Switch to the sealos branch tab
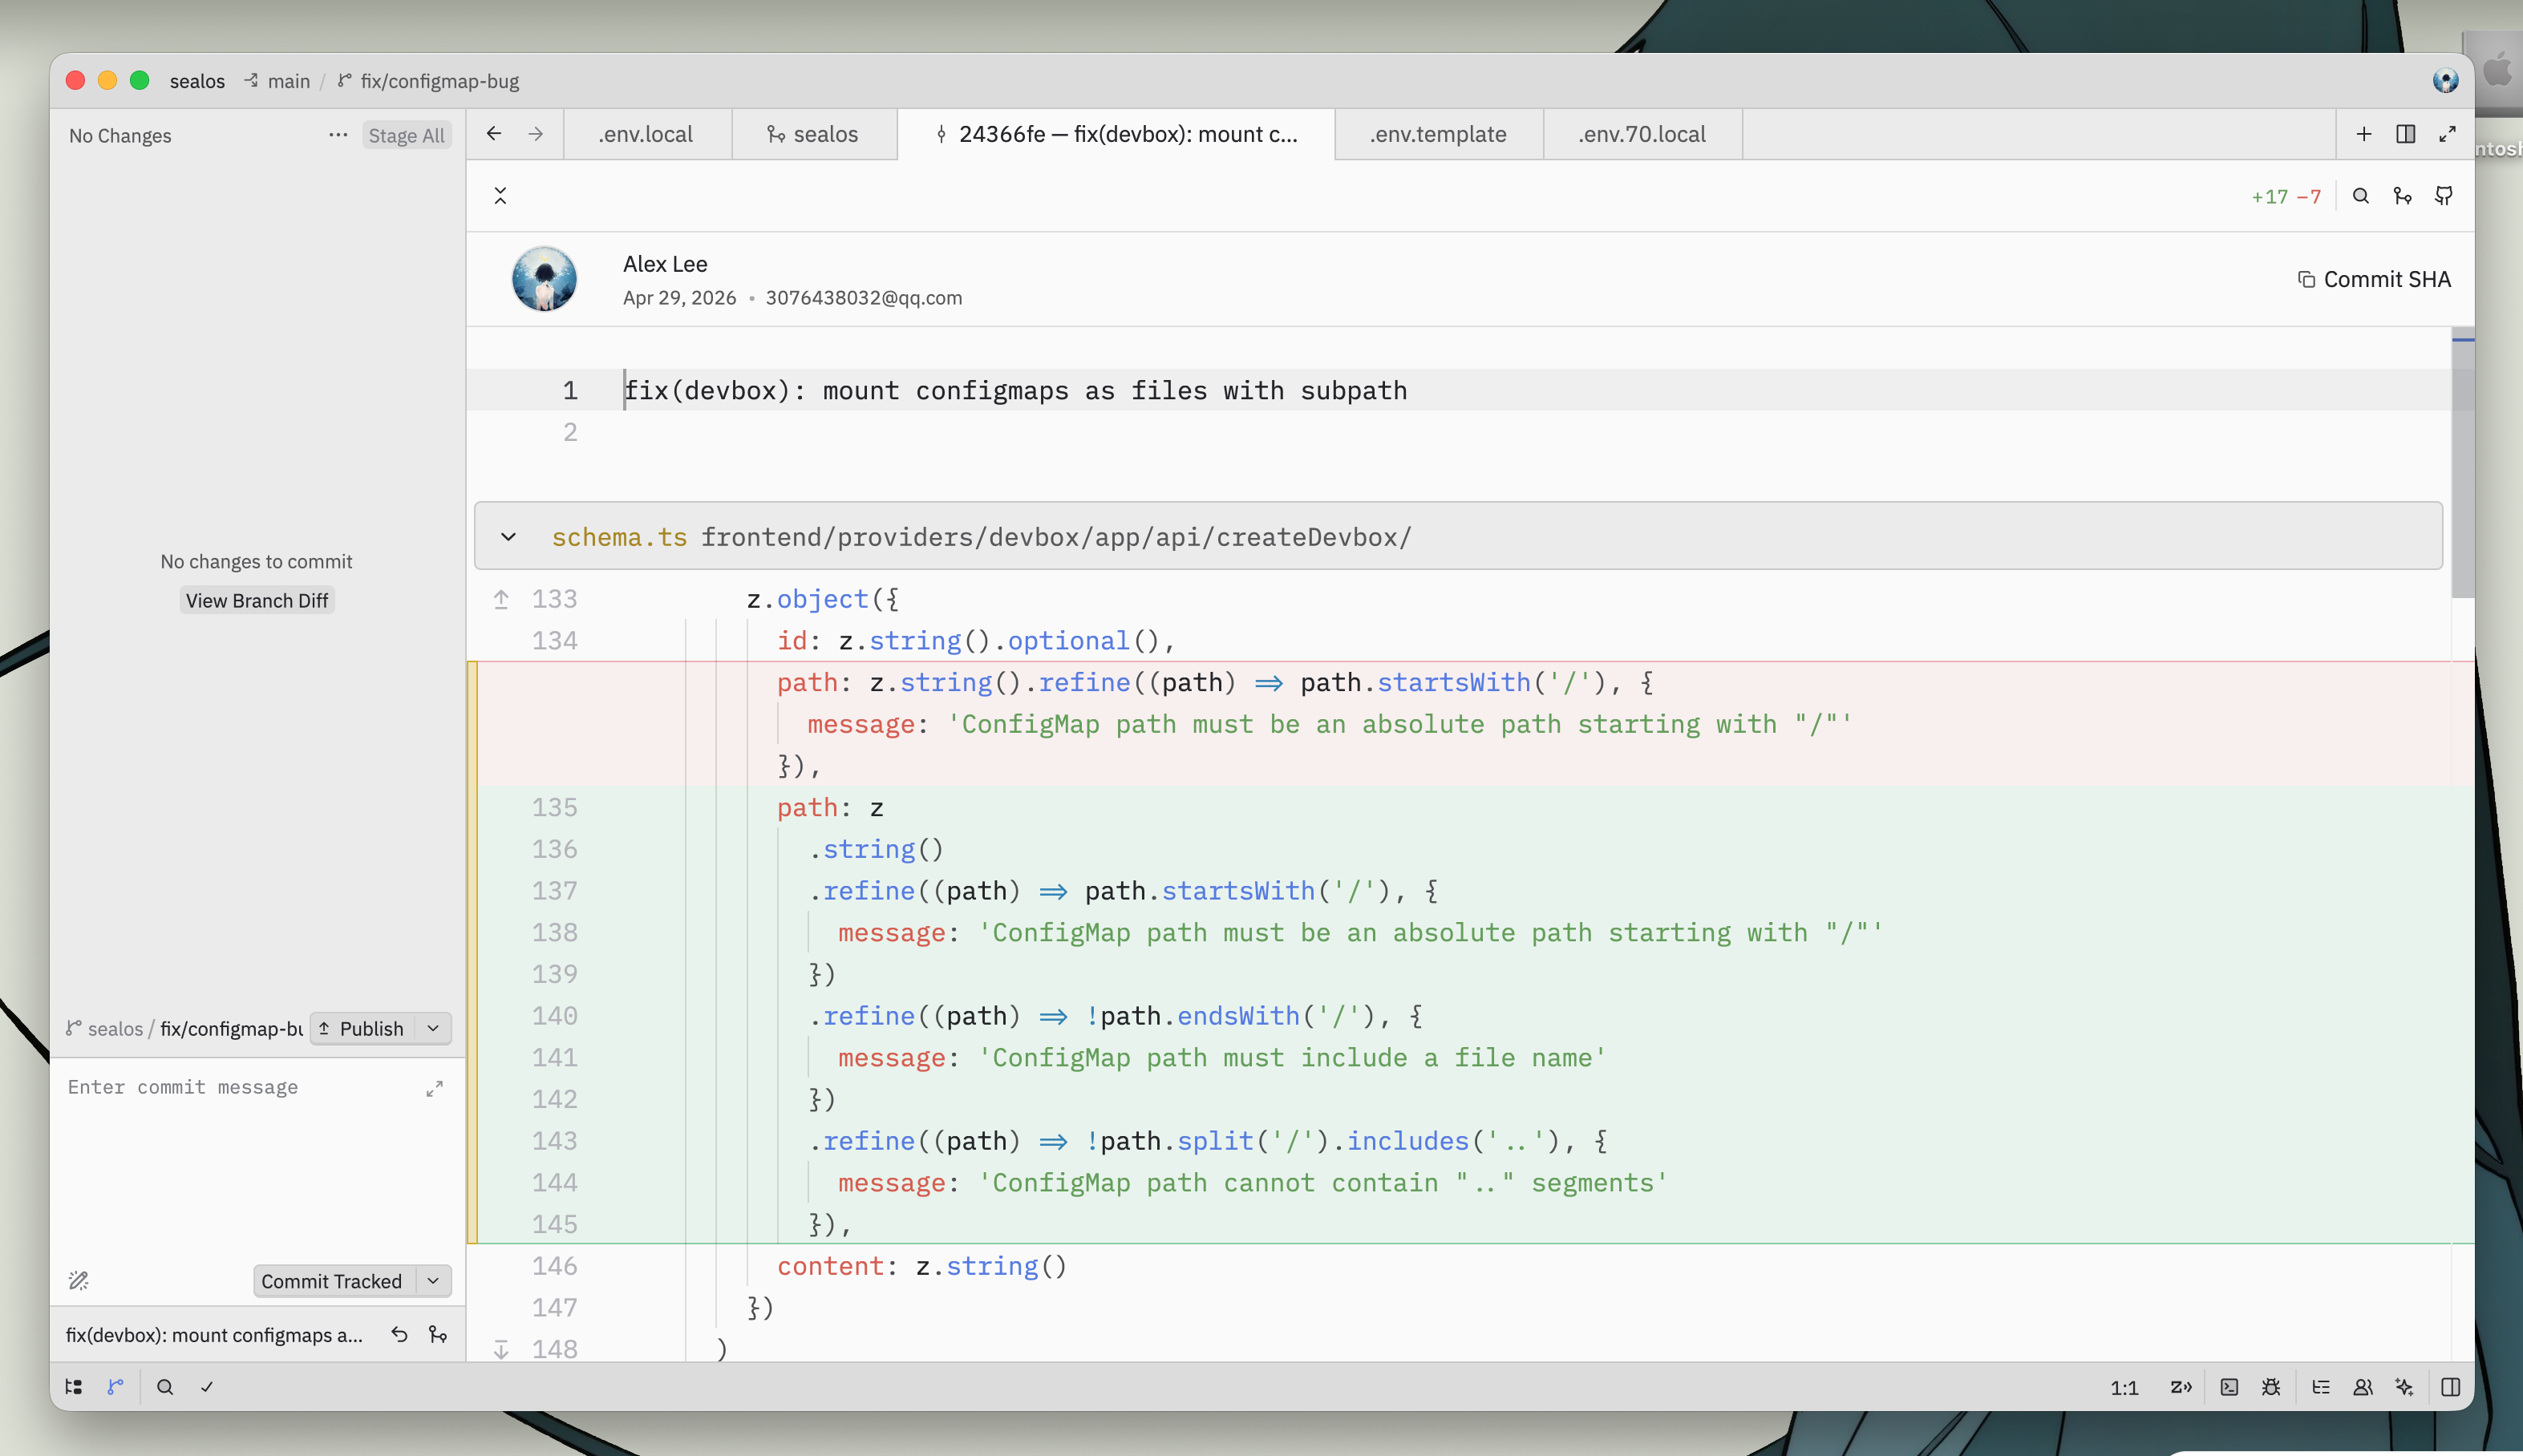 [814, 134]
